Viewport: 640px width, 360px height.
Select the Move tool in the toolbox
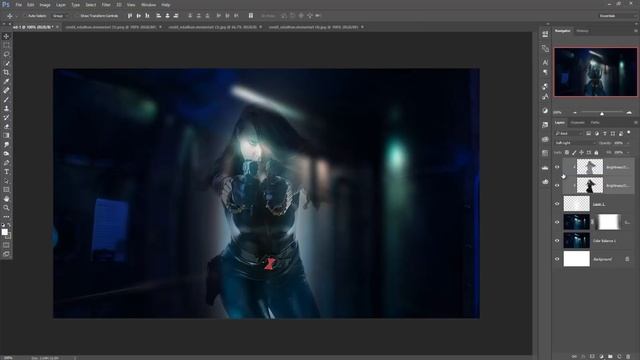(6, 36)
